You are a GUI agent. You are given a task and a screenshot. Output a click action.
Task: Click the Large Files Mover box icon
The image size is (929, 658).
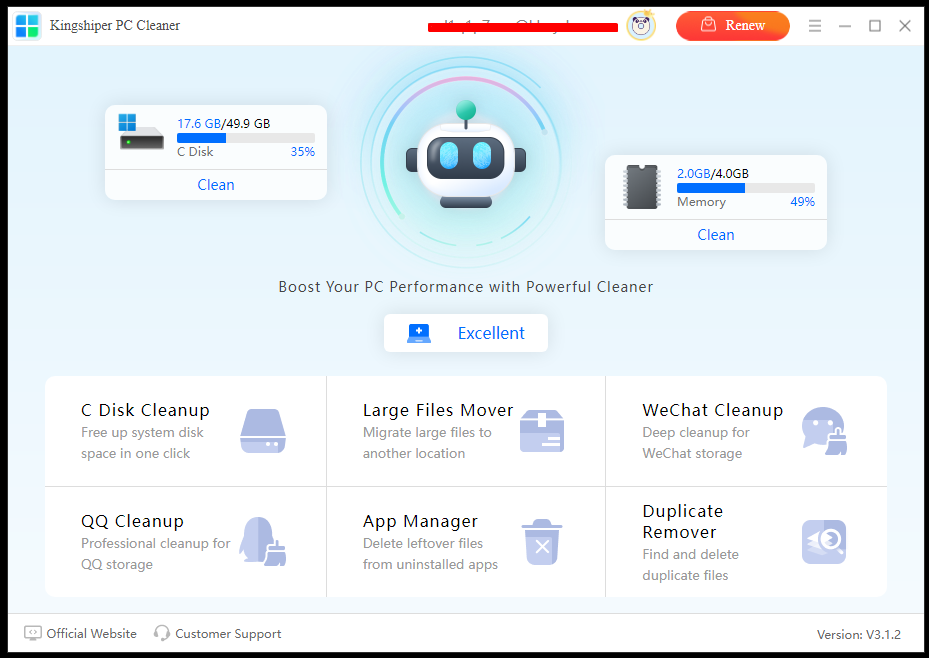pos(542,431)
